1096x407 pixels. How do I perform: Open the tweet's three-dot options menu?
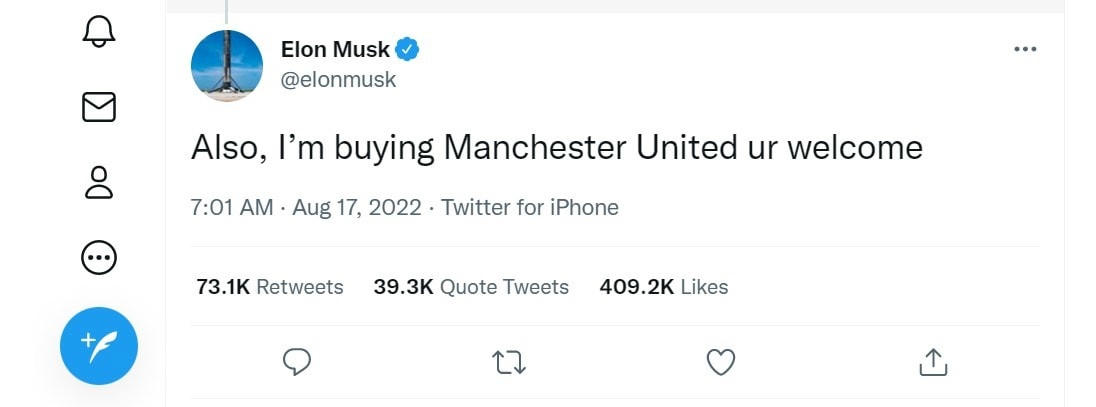[1024, 49]
